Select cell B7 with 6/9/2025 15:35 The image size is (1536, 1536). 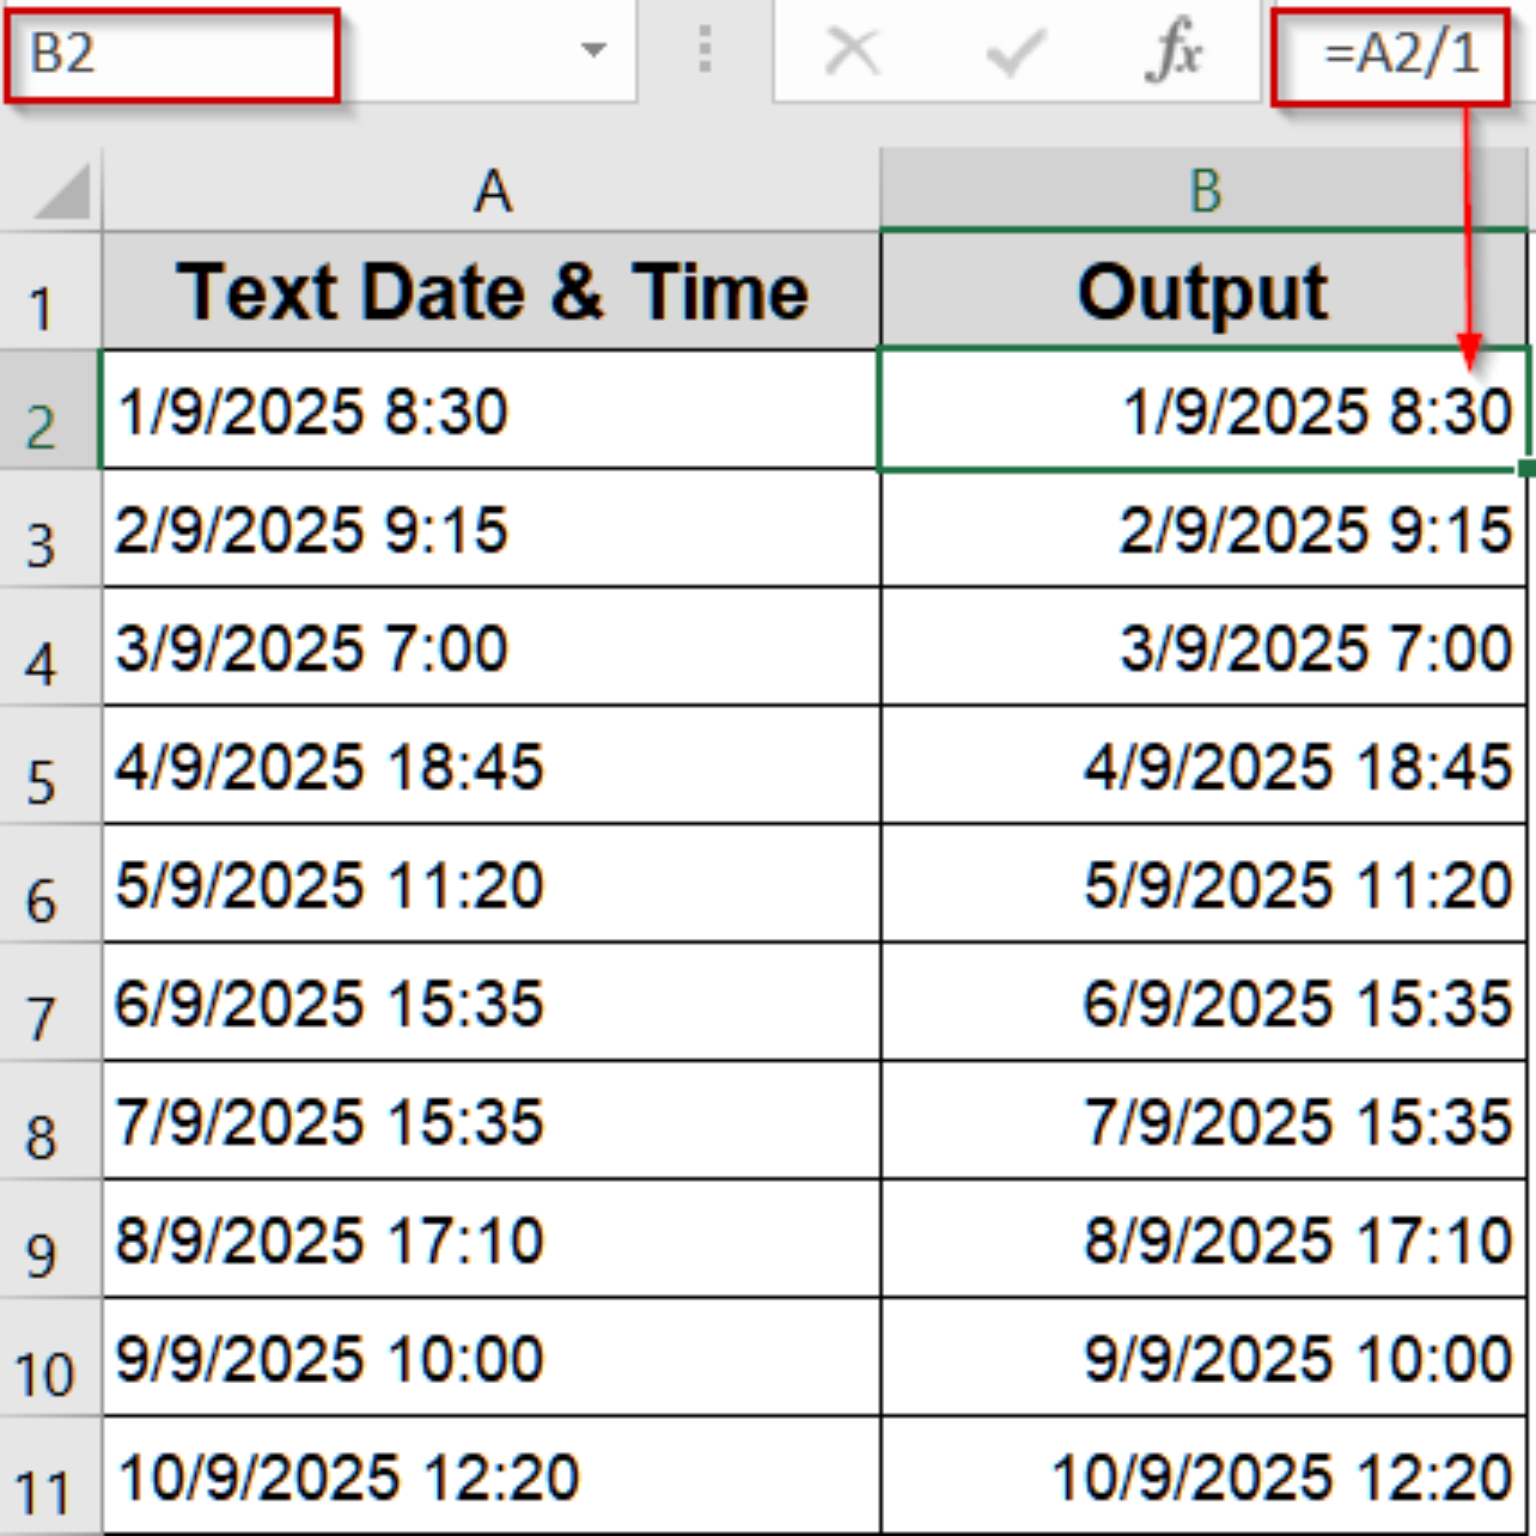pyautogui.click(x=1204, y=1002)
